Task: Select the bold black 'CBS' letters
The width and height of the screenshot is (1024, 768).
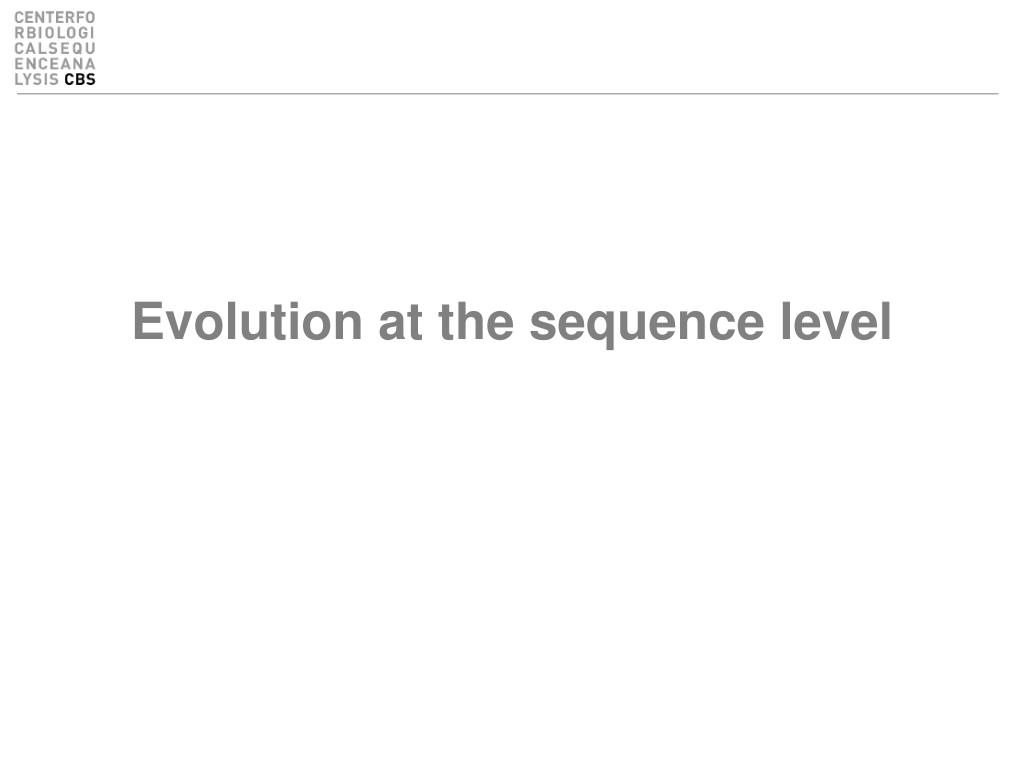Action: [80, 79]
